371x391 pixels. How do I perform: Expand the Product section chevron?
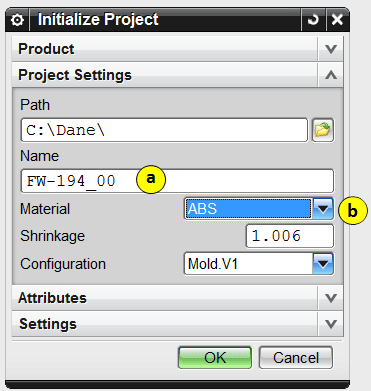pyautogui.click(x=331, y=49)
